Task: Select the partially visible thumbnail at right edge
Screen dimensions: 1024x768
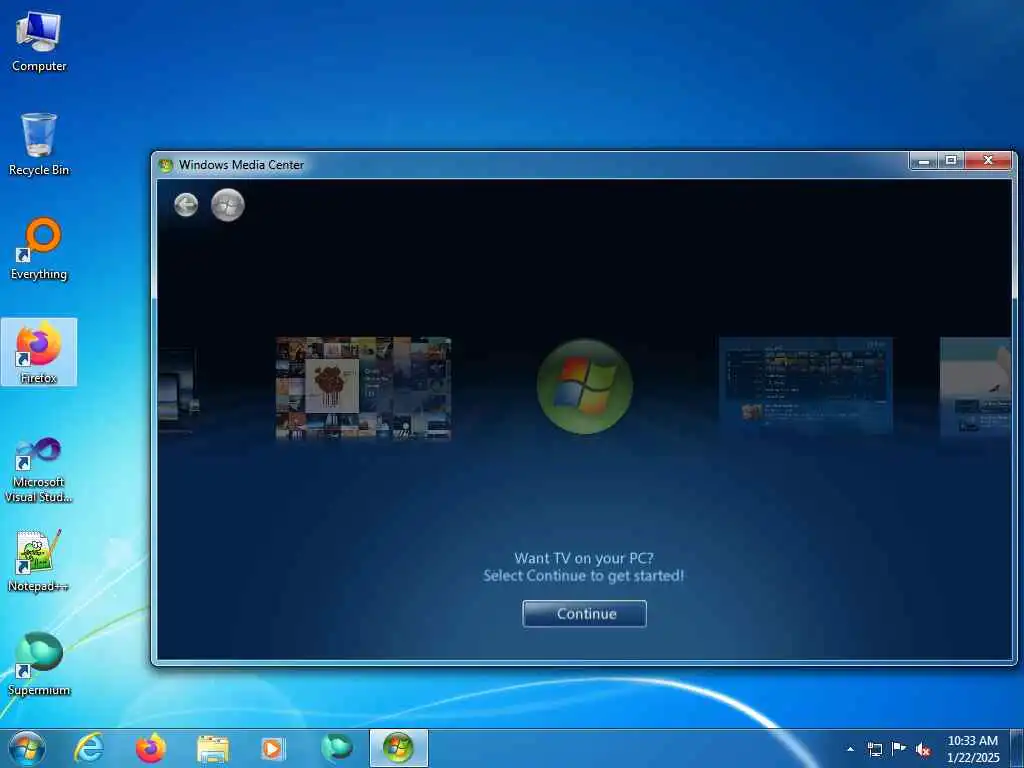Action: tap(975, 387)
